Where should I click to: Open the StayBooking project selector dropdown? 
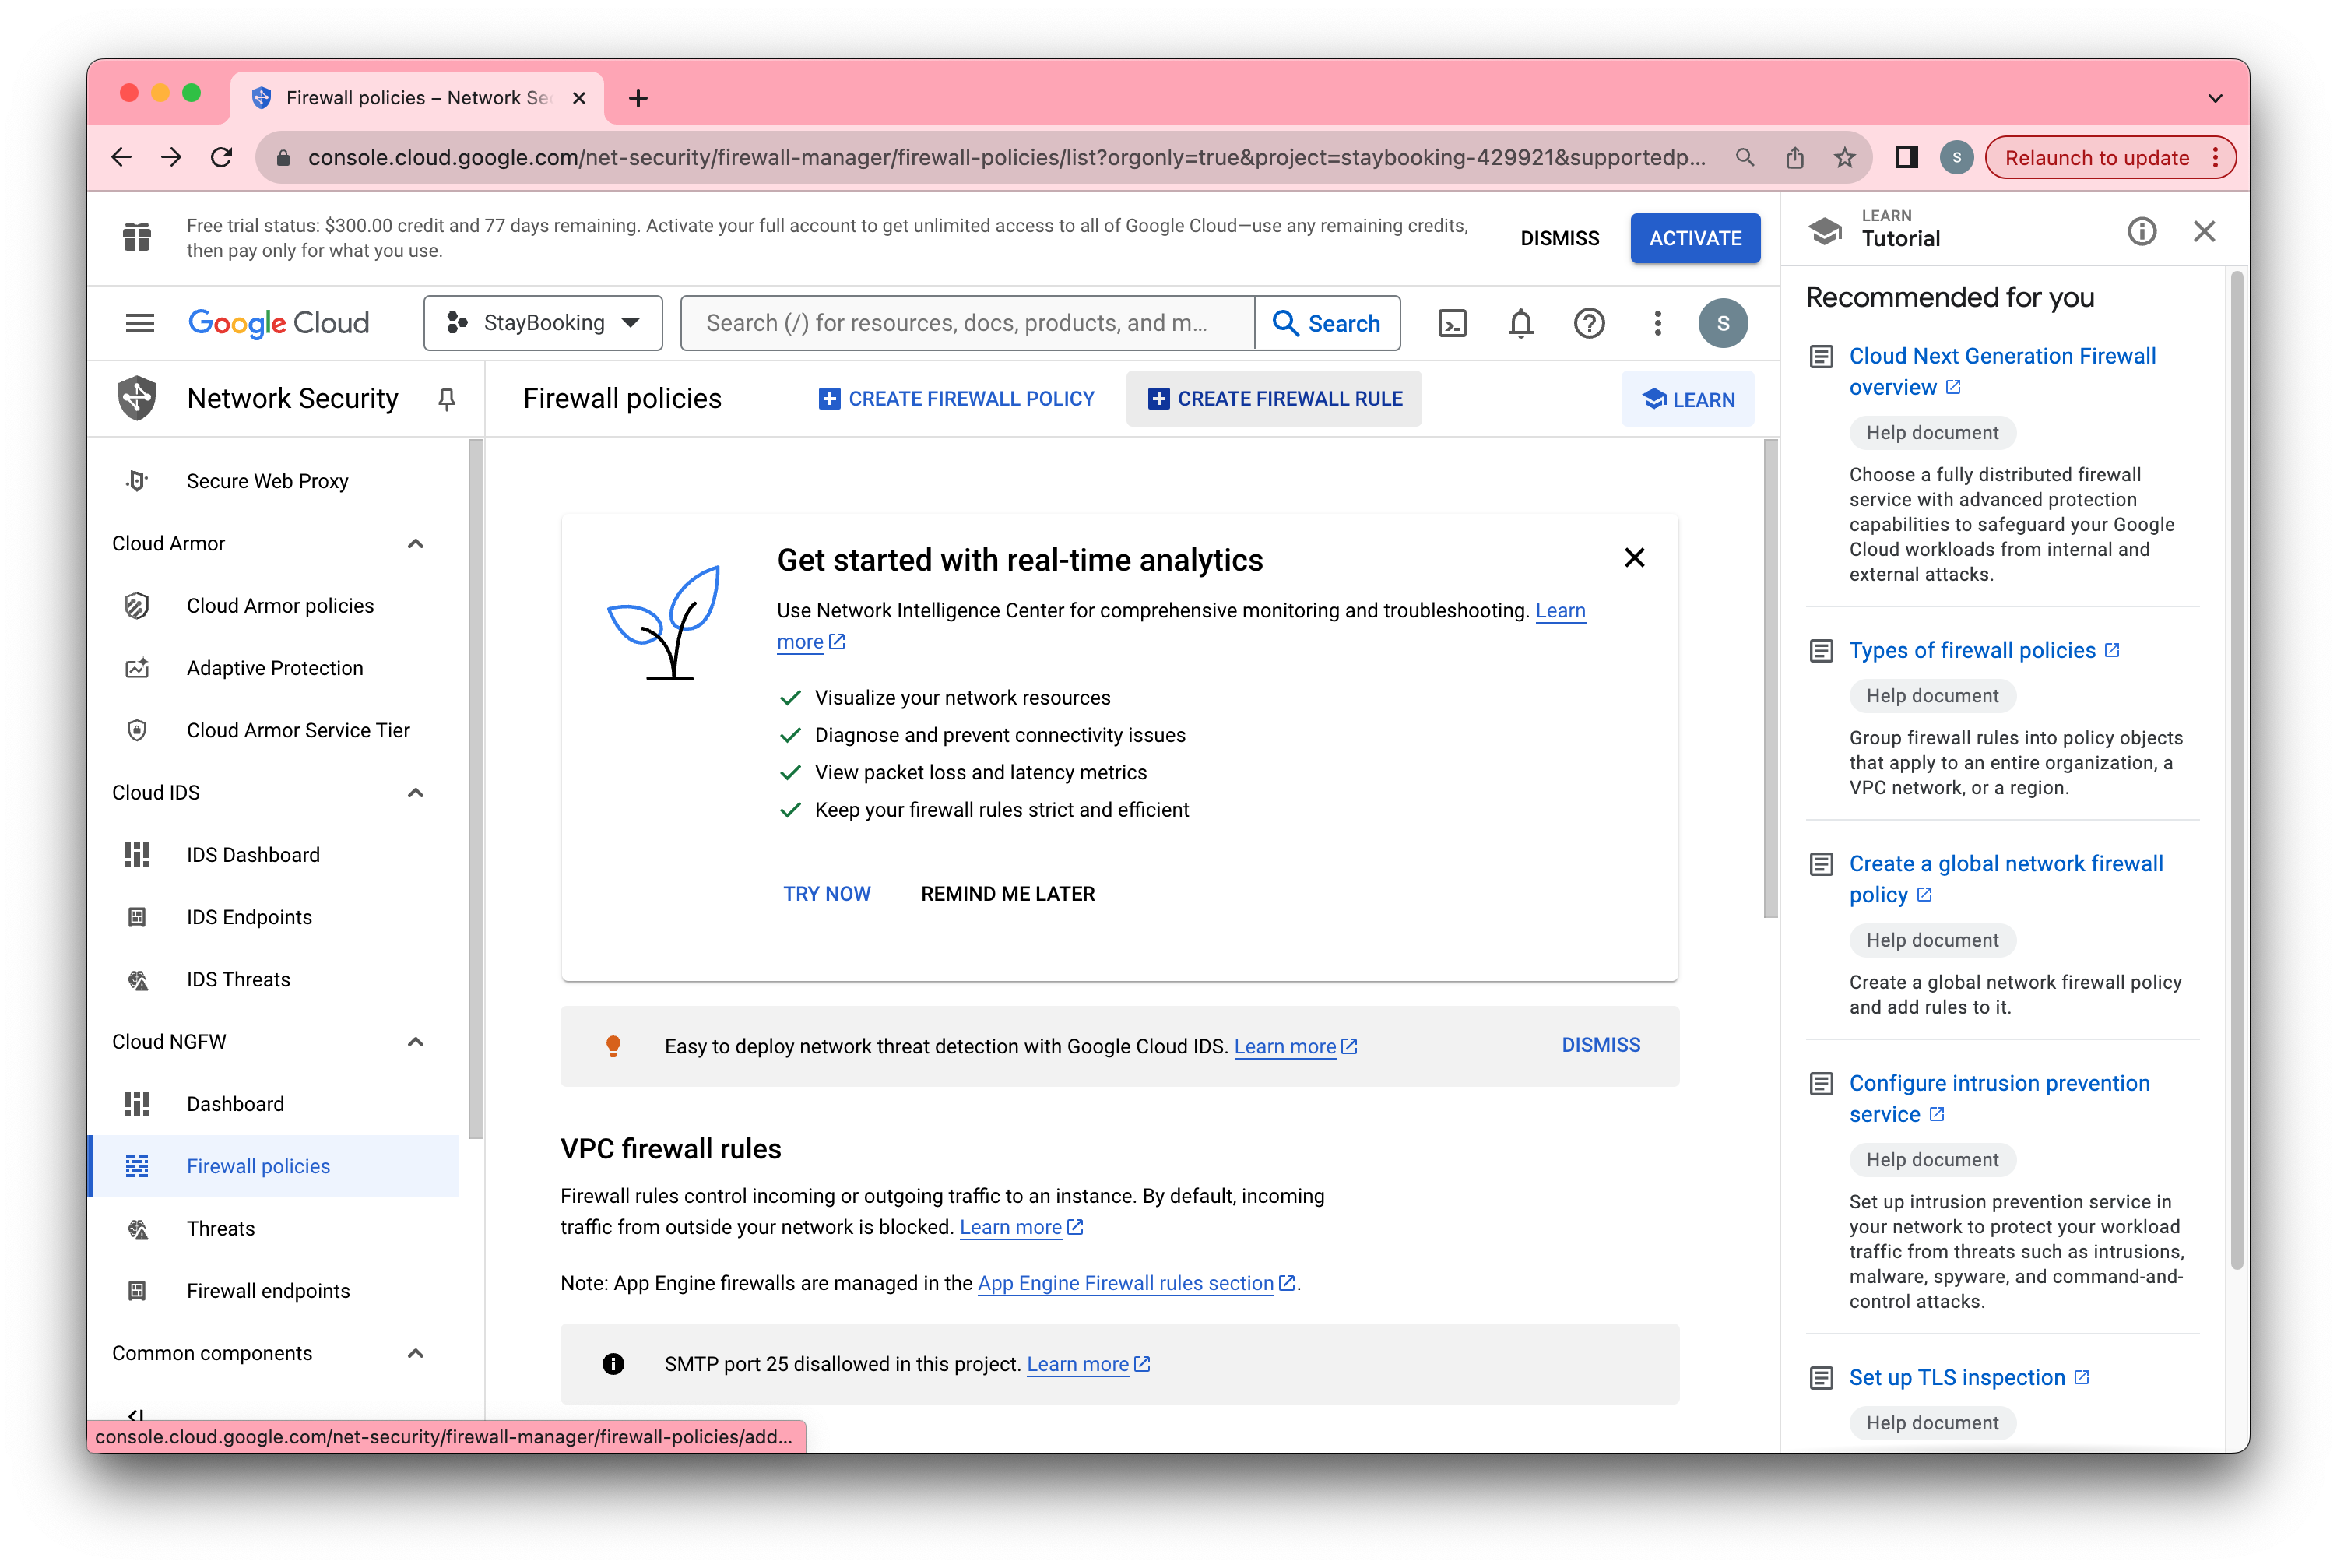click(543, 323)
